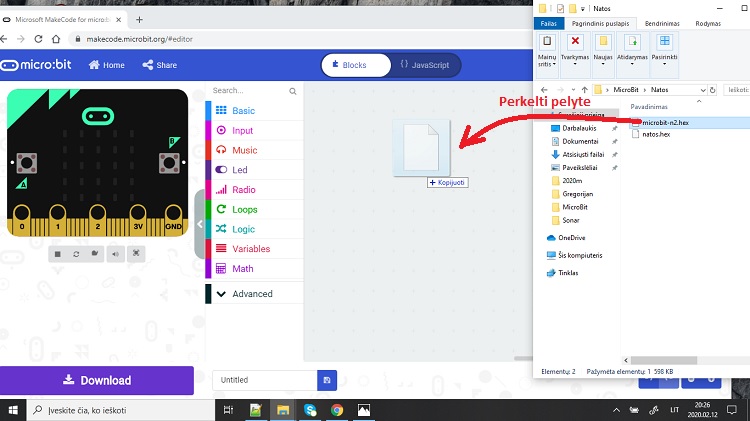Select file natos.hex

coord(656,134)
